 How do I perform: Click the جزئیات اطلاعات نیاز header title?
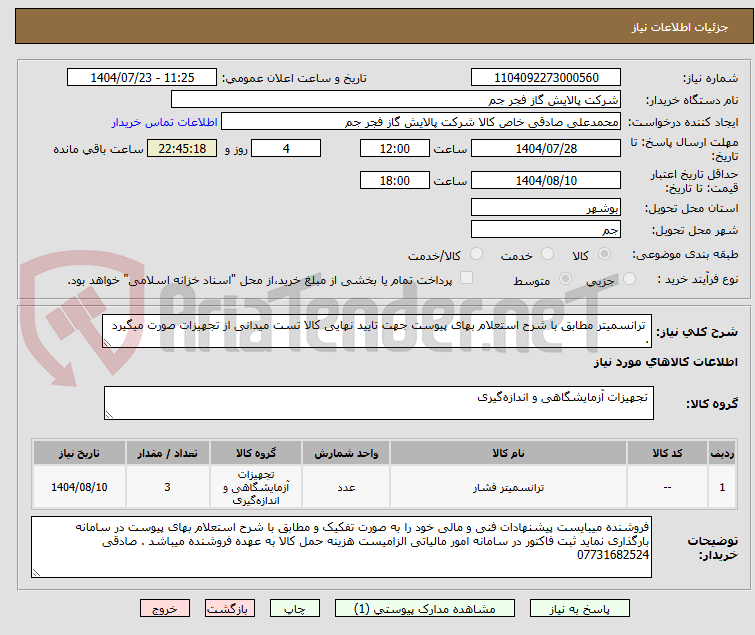[680, 27]
